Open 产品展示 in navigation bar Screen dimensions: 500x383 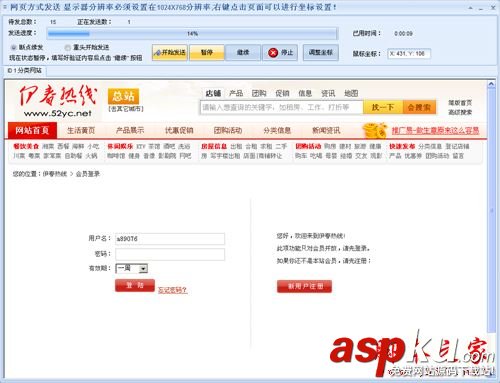(130, 130)
